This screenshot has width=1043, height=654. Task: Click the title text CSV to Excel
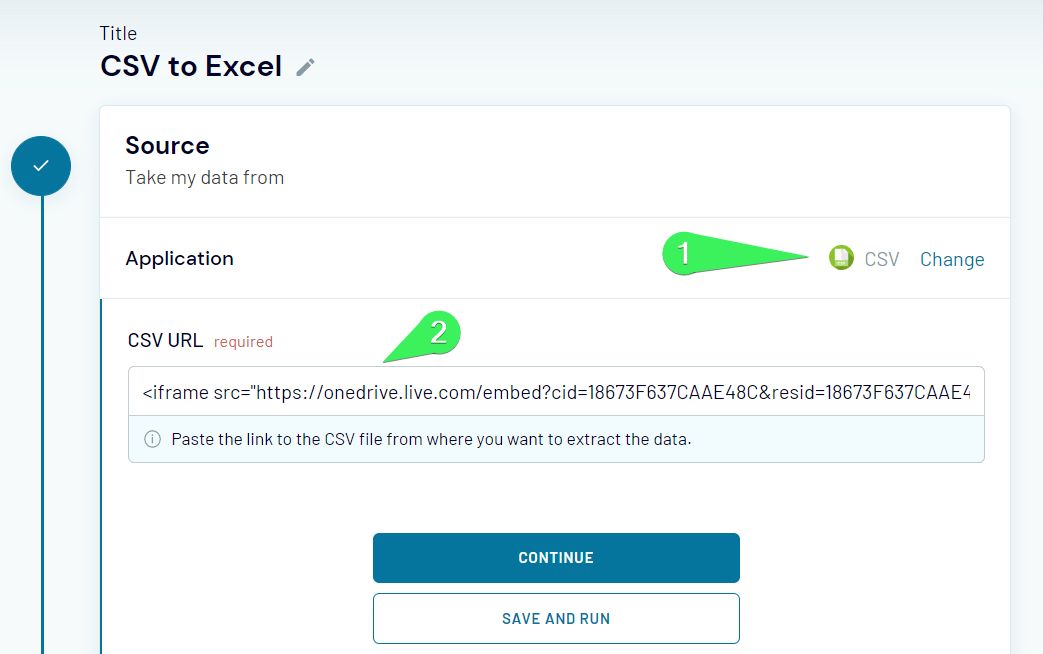[189, 66]
